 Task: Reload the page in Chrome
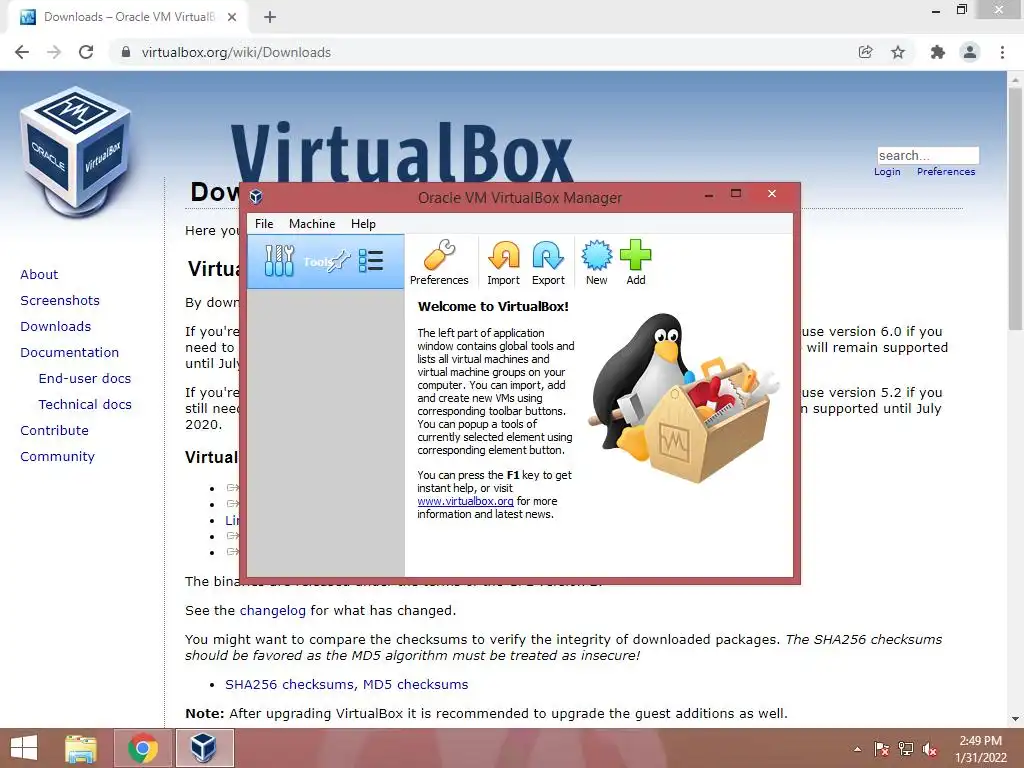pos(86,52)
